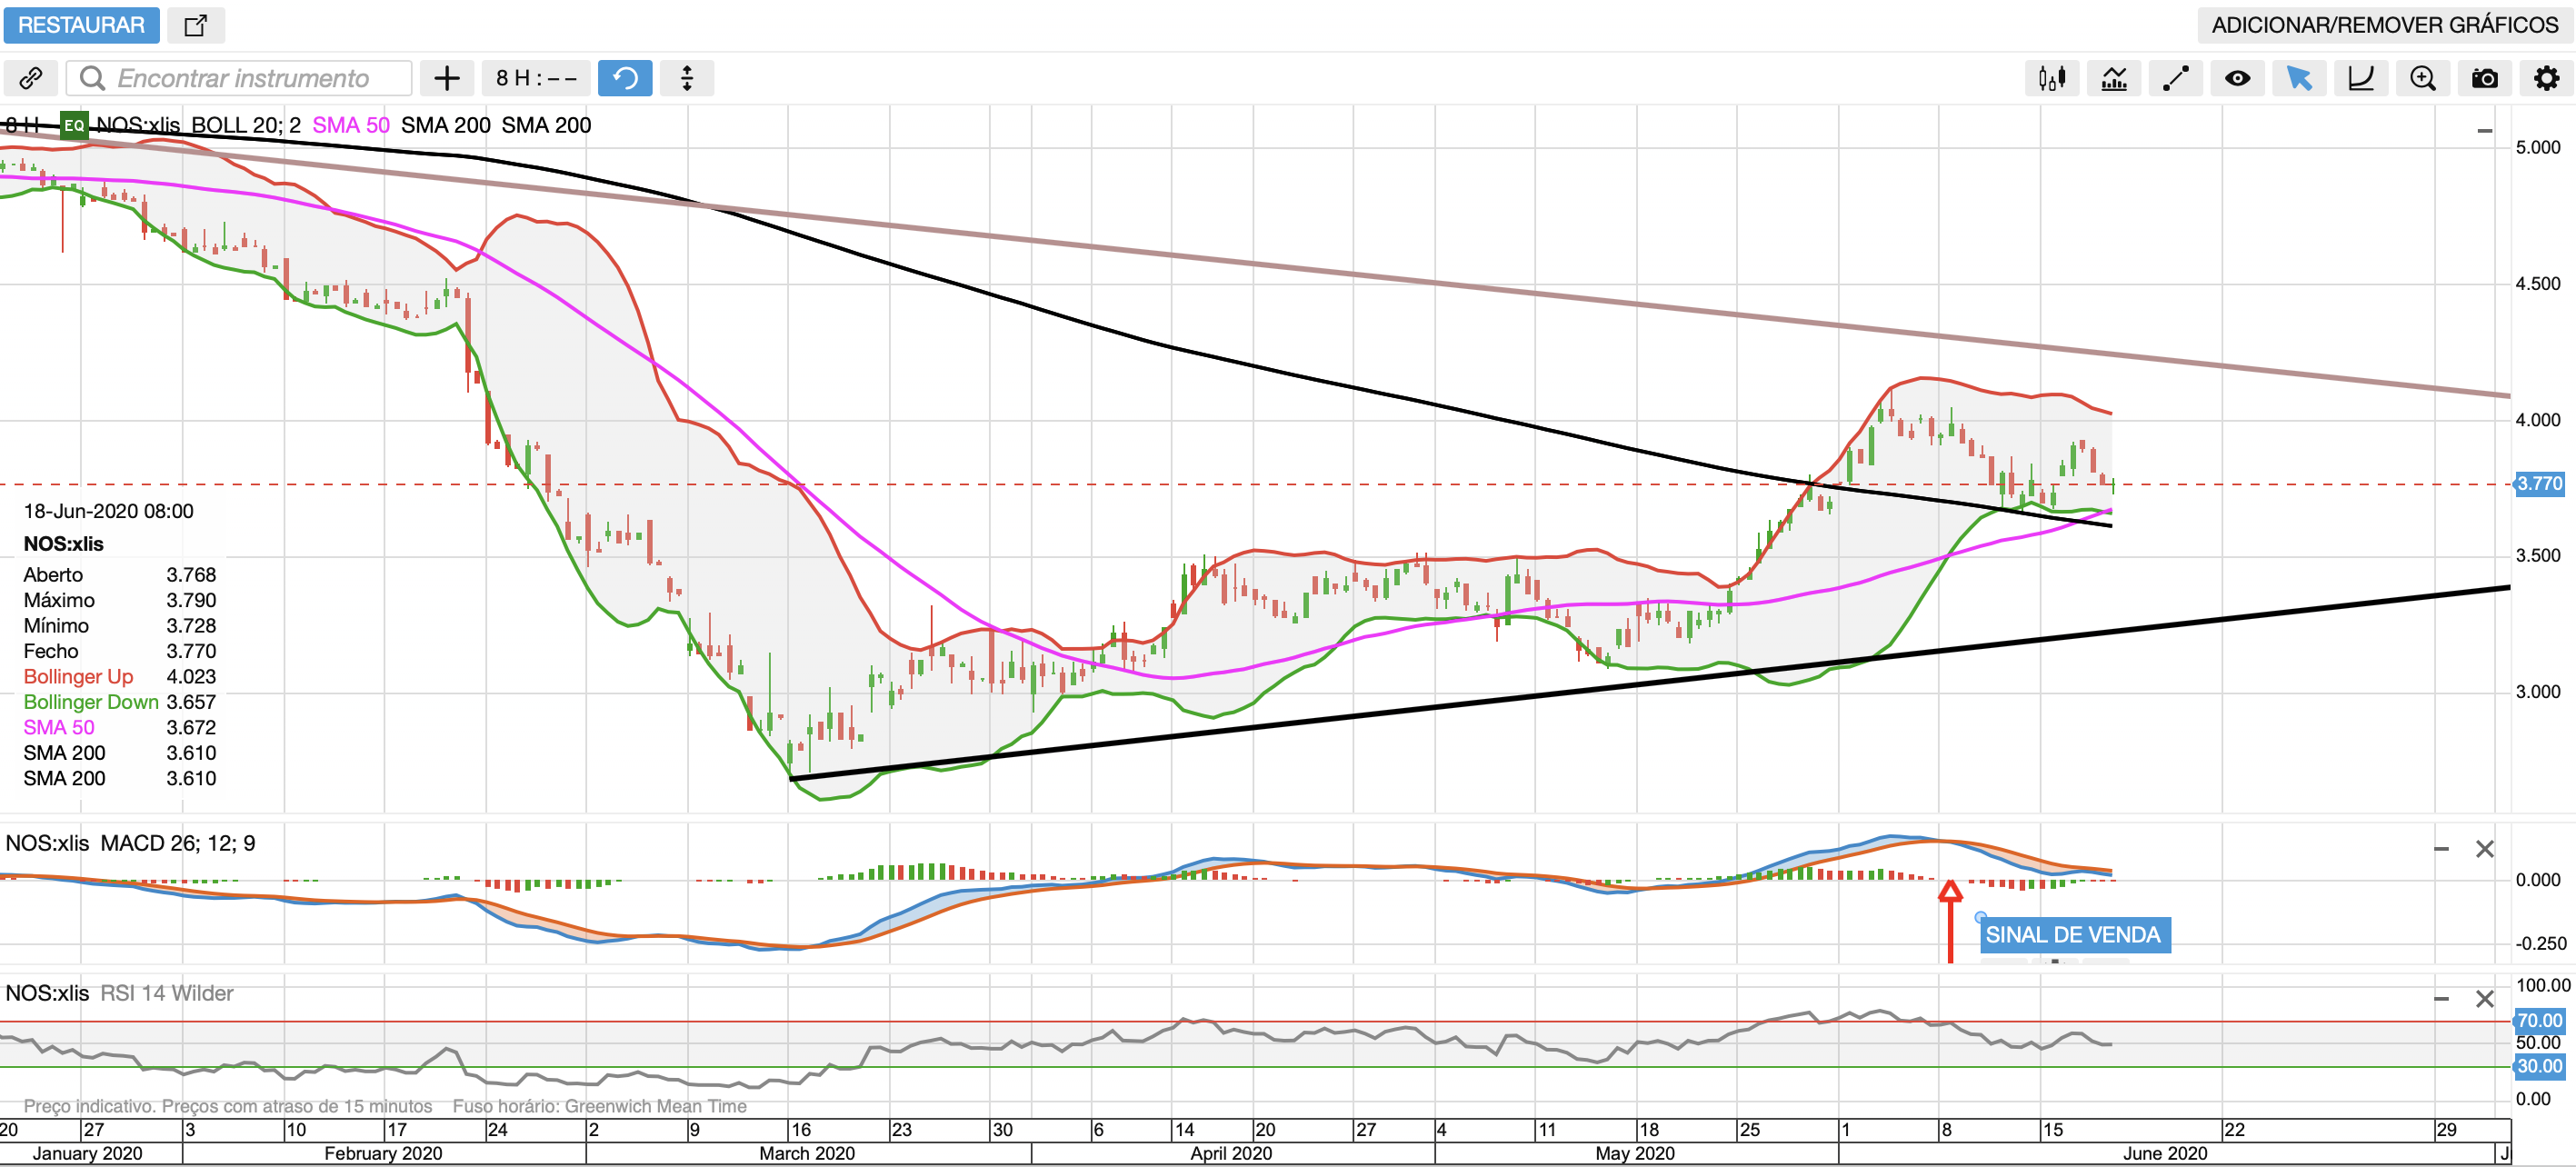Select the arrow cursor pointer tool
The height and width of the screenshot is (1167, 2576).
click(2299, 78)
